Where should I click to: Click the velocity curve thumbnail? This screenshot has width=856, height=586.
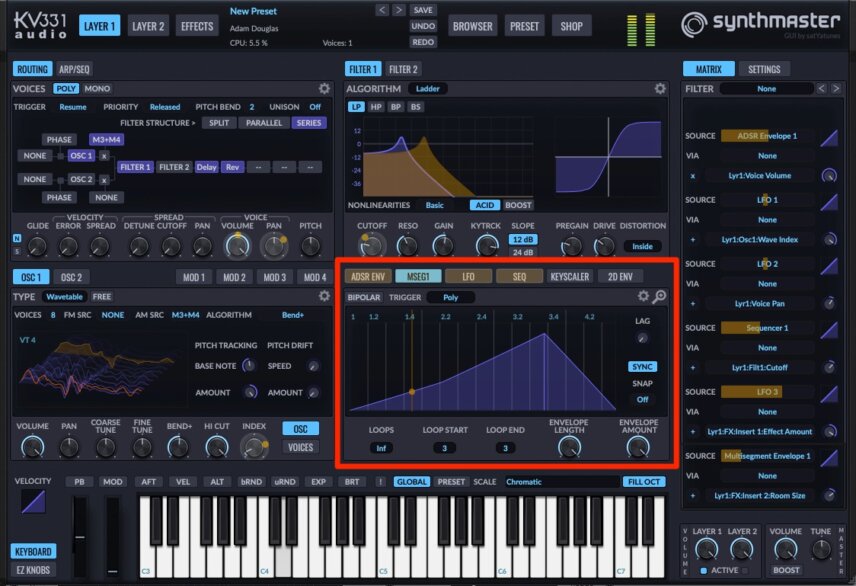coord(33,501)
